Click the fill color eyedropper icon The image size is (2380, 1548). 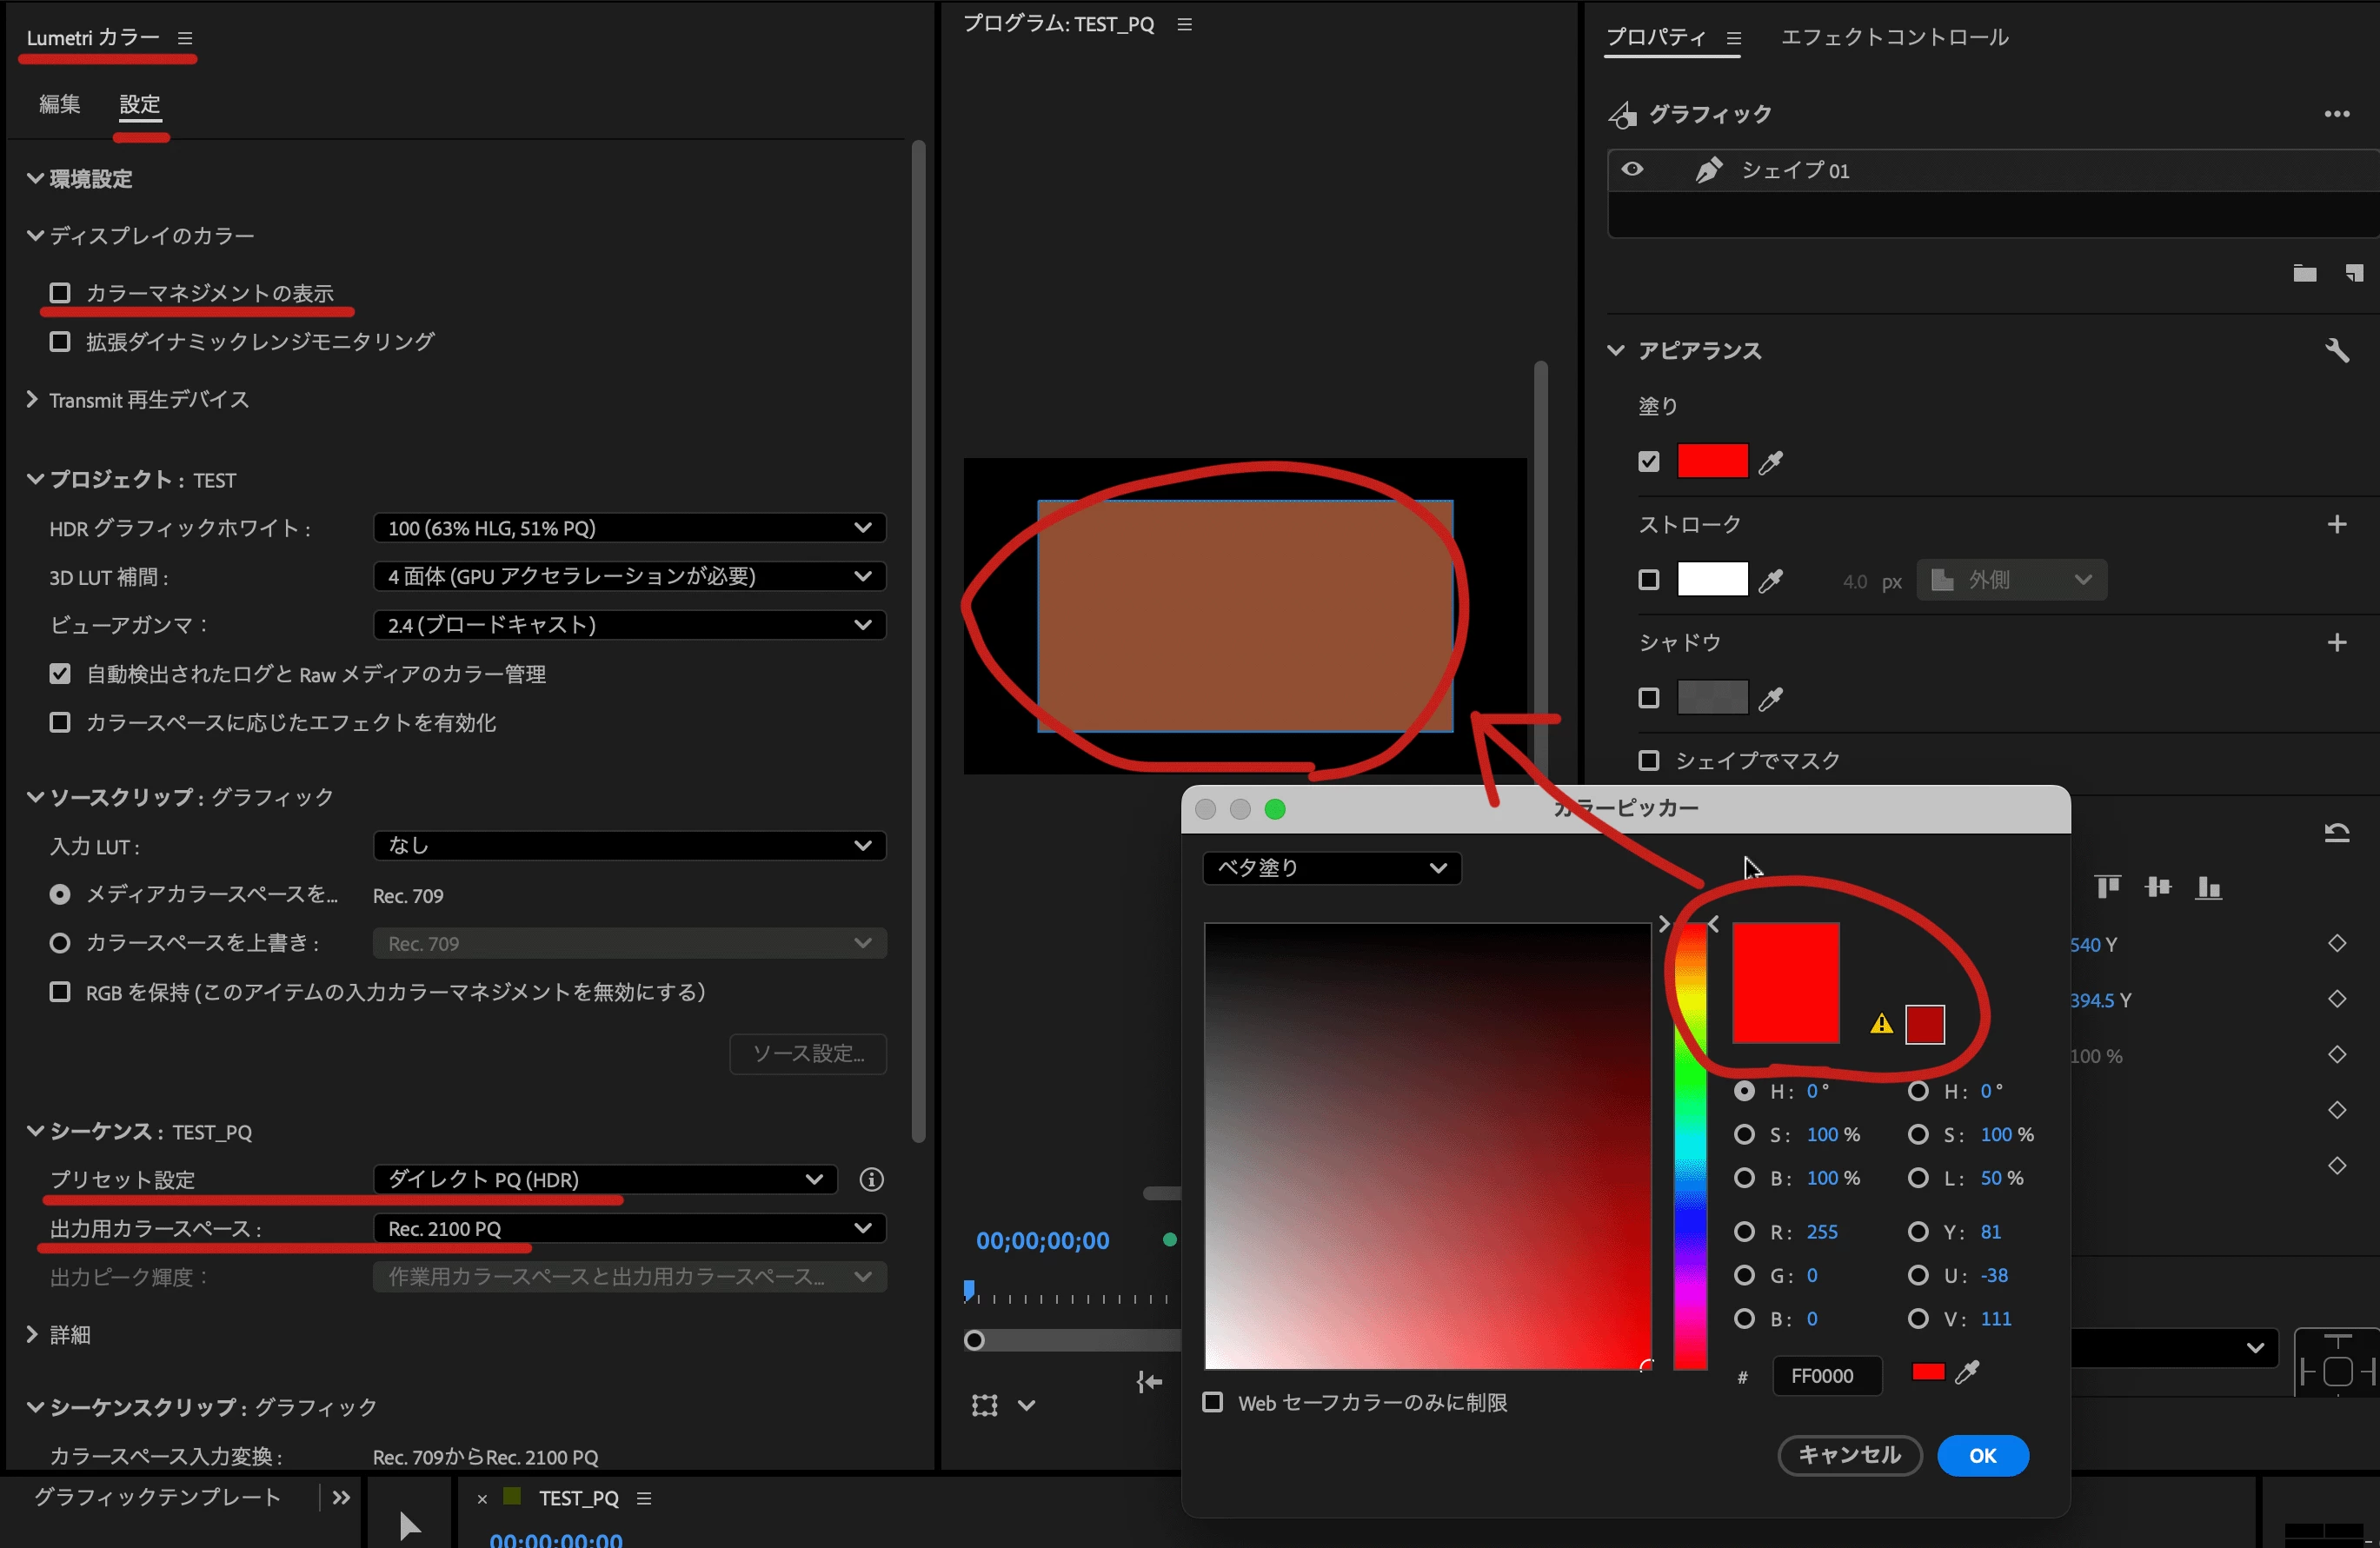[1771, 462]
